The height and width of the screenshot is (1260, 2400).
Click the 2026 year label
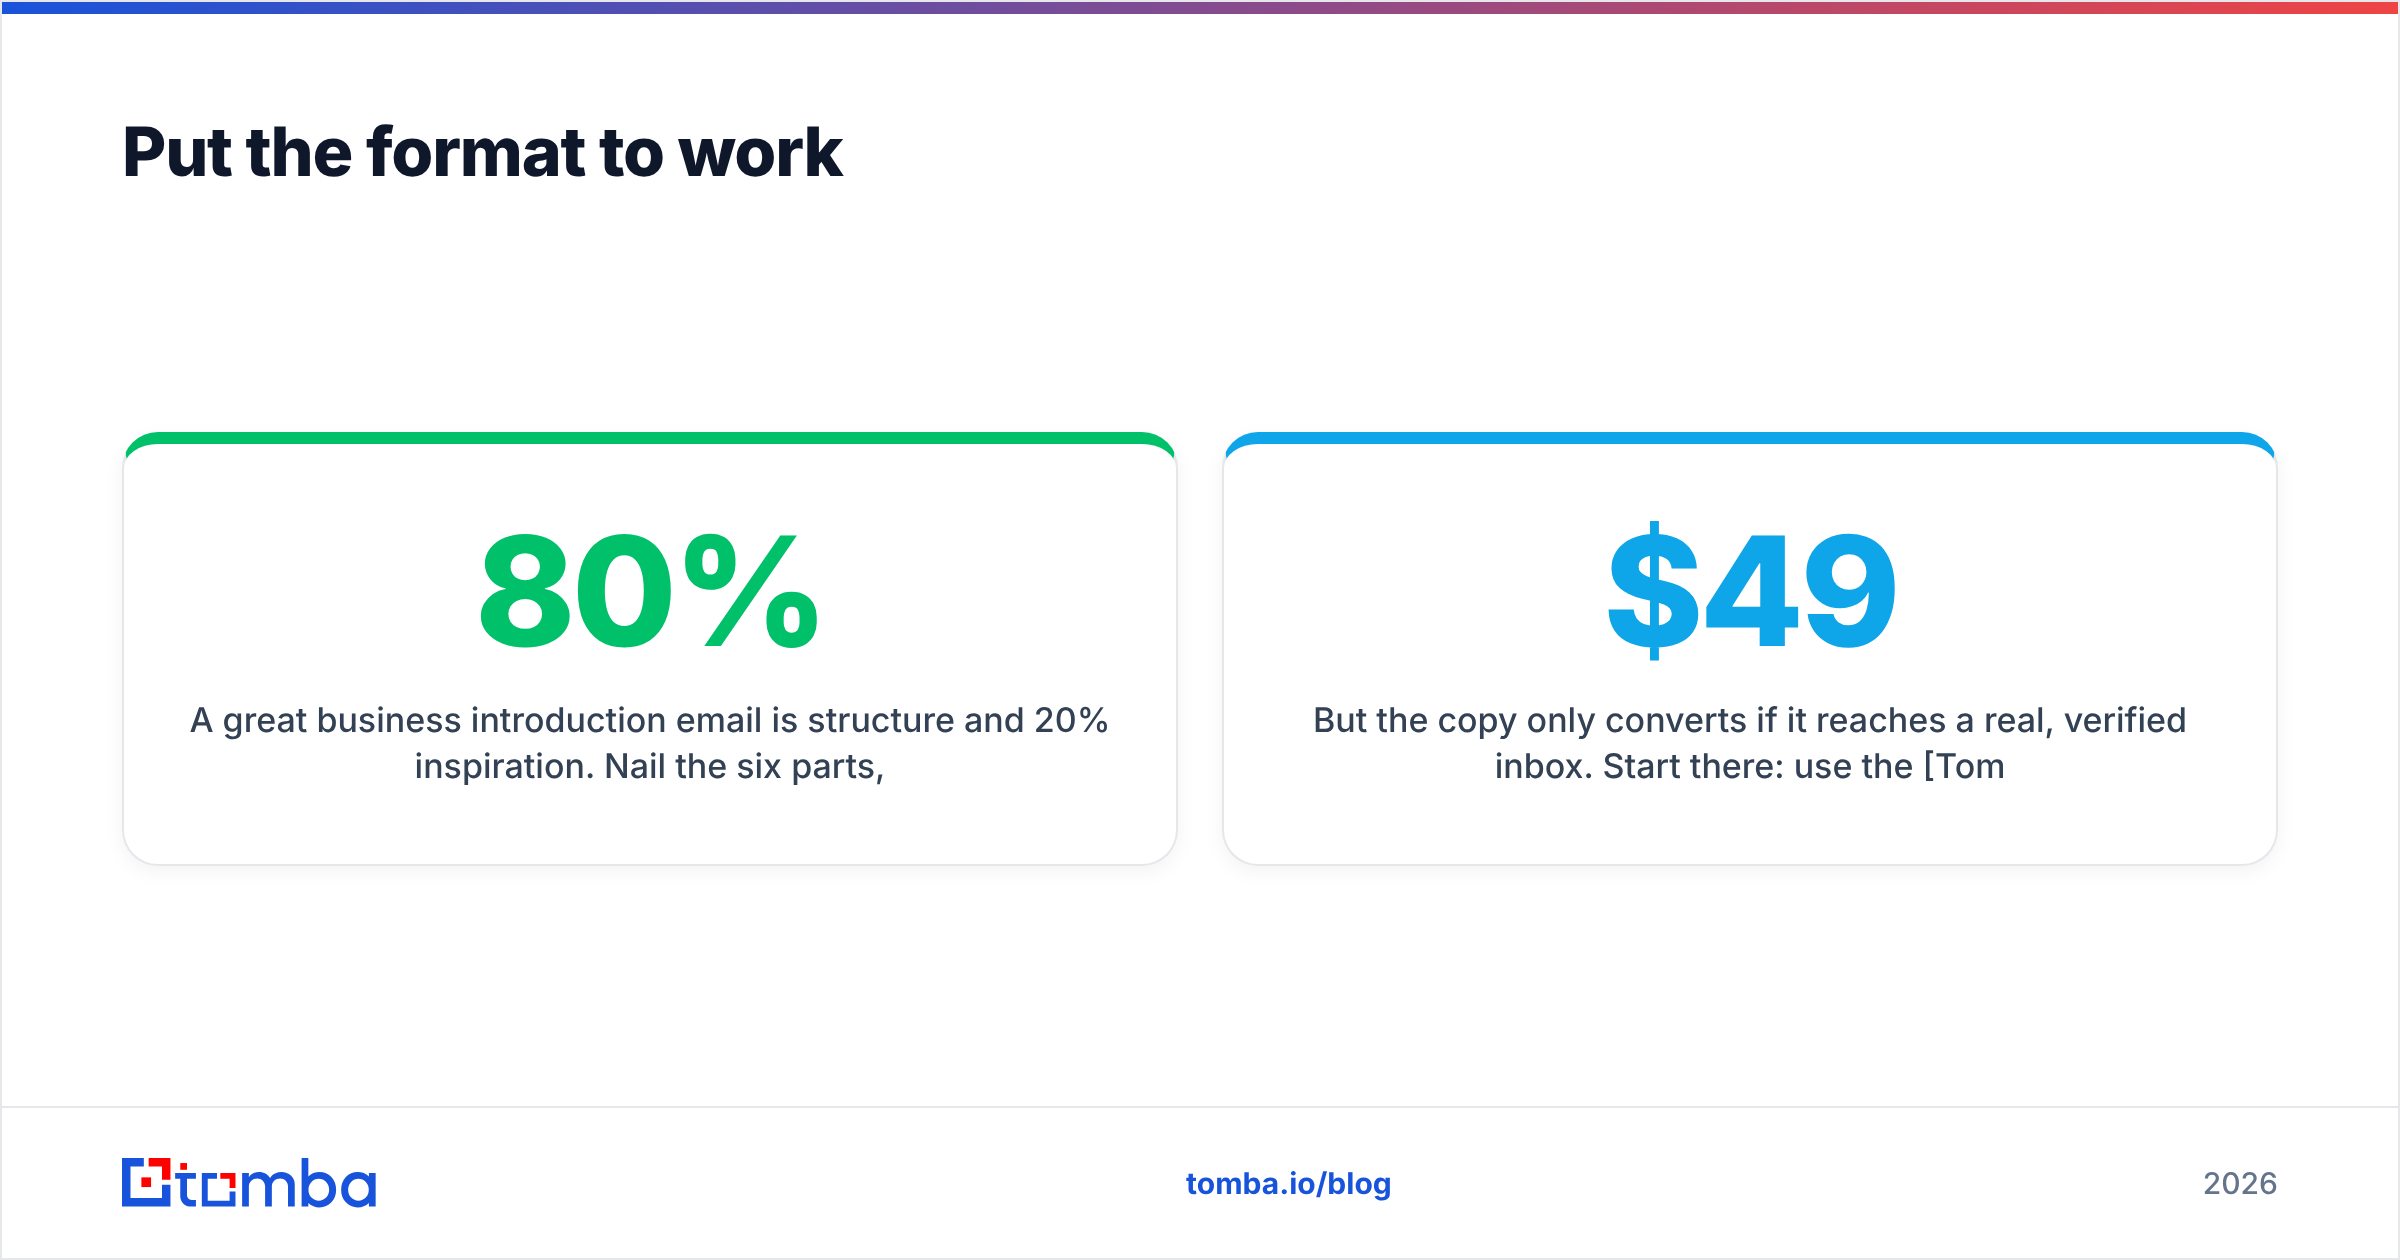[2240, 1183]
